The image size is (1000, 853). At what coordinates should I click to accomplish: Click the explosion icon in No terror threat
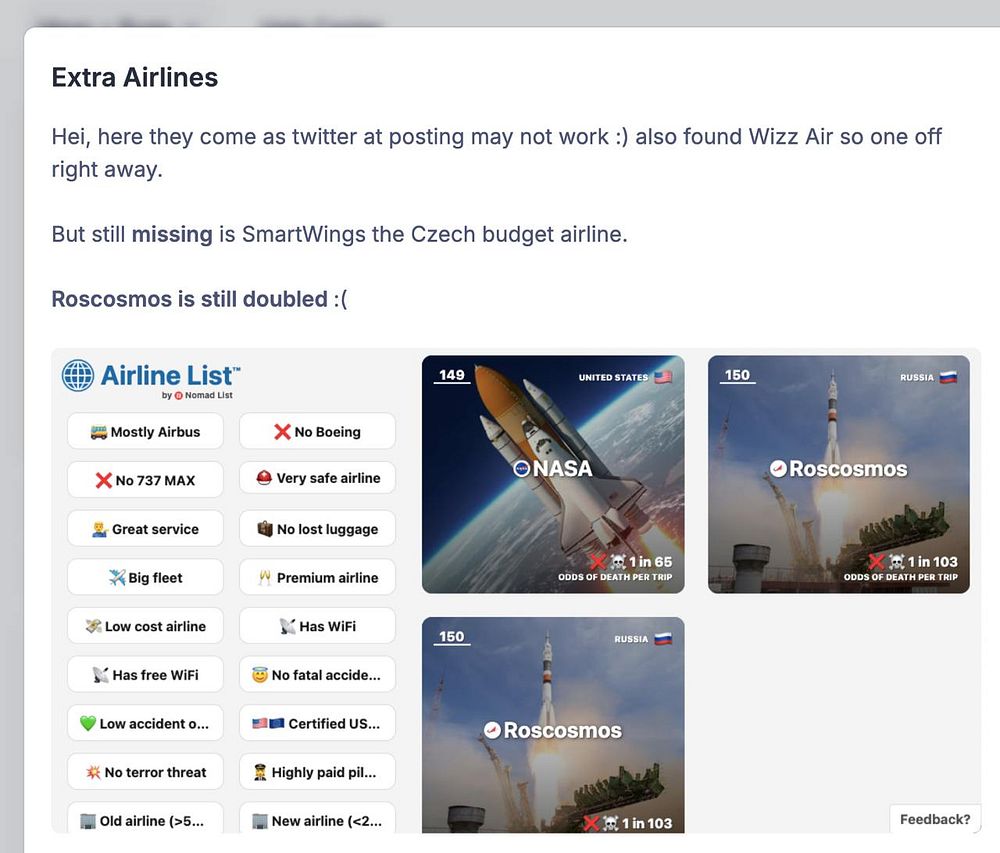[x=93, y=772]
